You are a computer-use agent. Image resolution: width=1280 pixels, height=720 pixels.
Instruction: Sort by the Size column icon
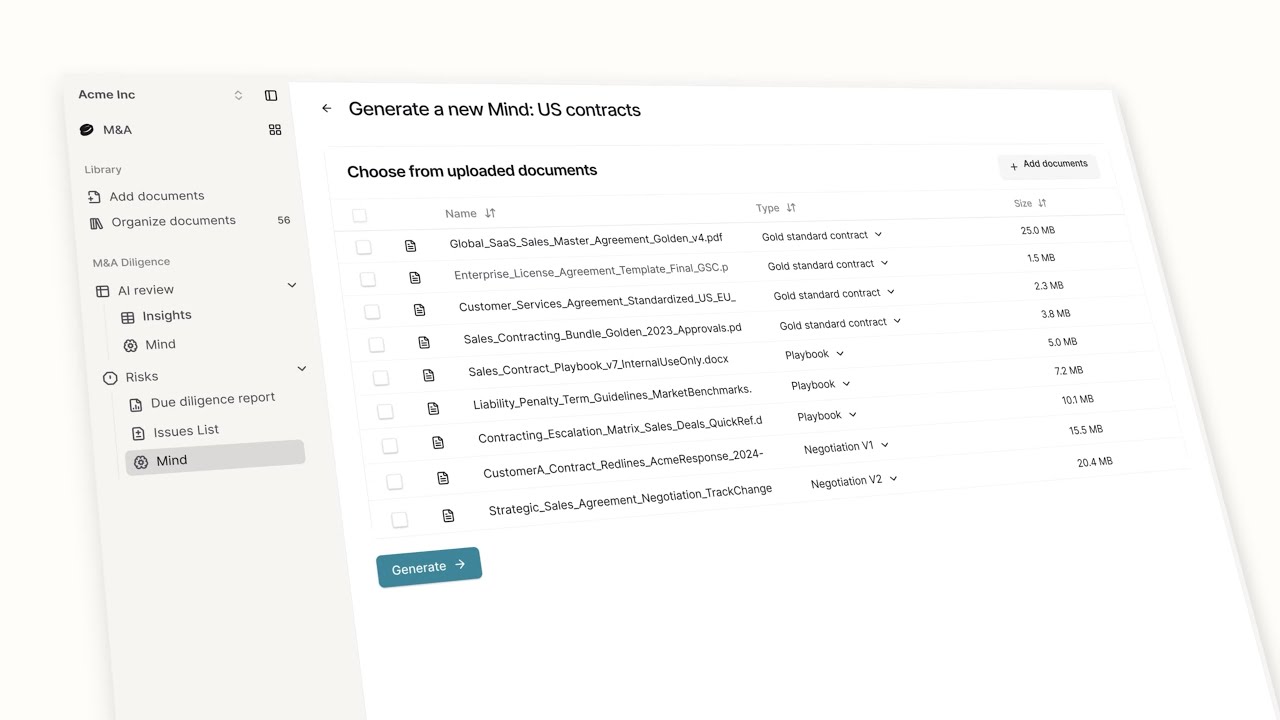point(1042,203)
